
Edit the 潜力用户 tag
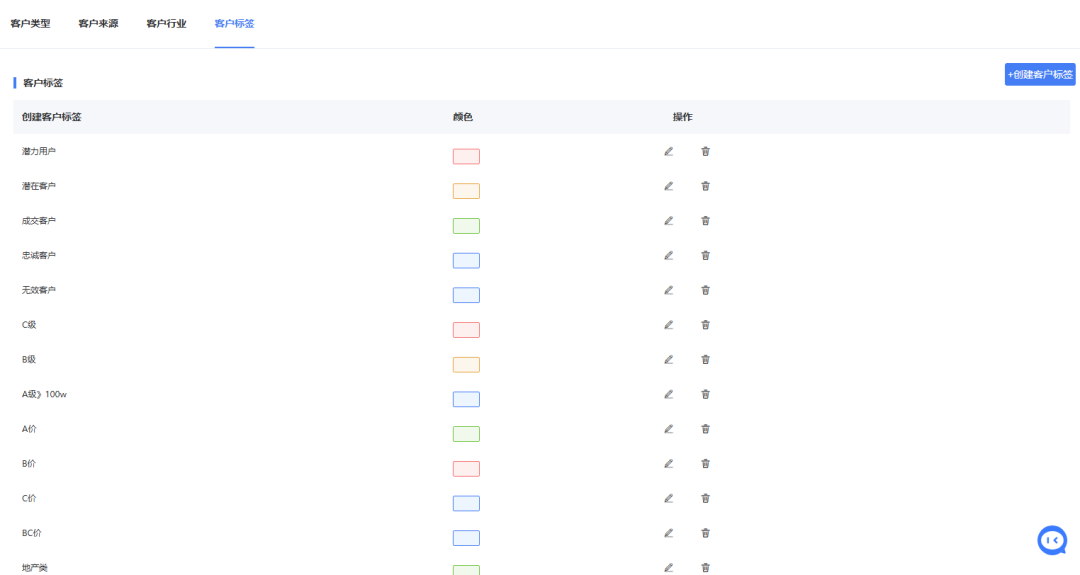coord(668,151)
